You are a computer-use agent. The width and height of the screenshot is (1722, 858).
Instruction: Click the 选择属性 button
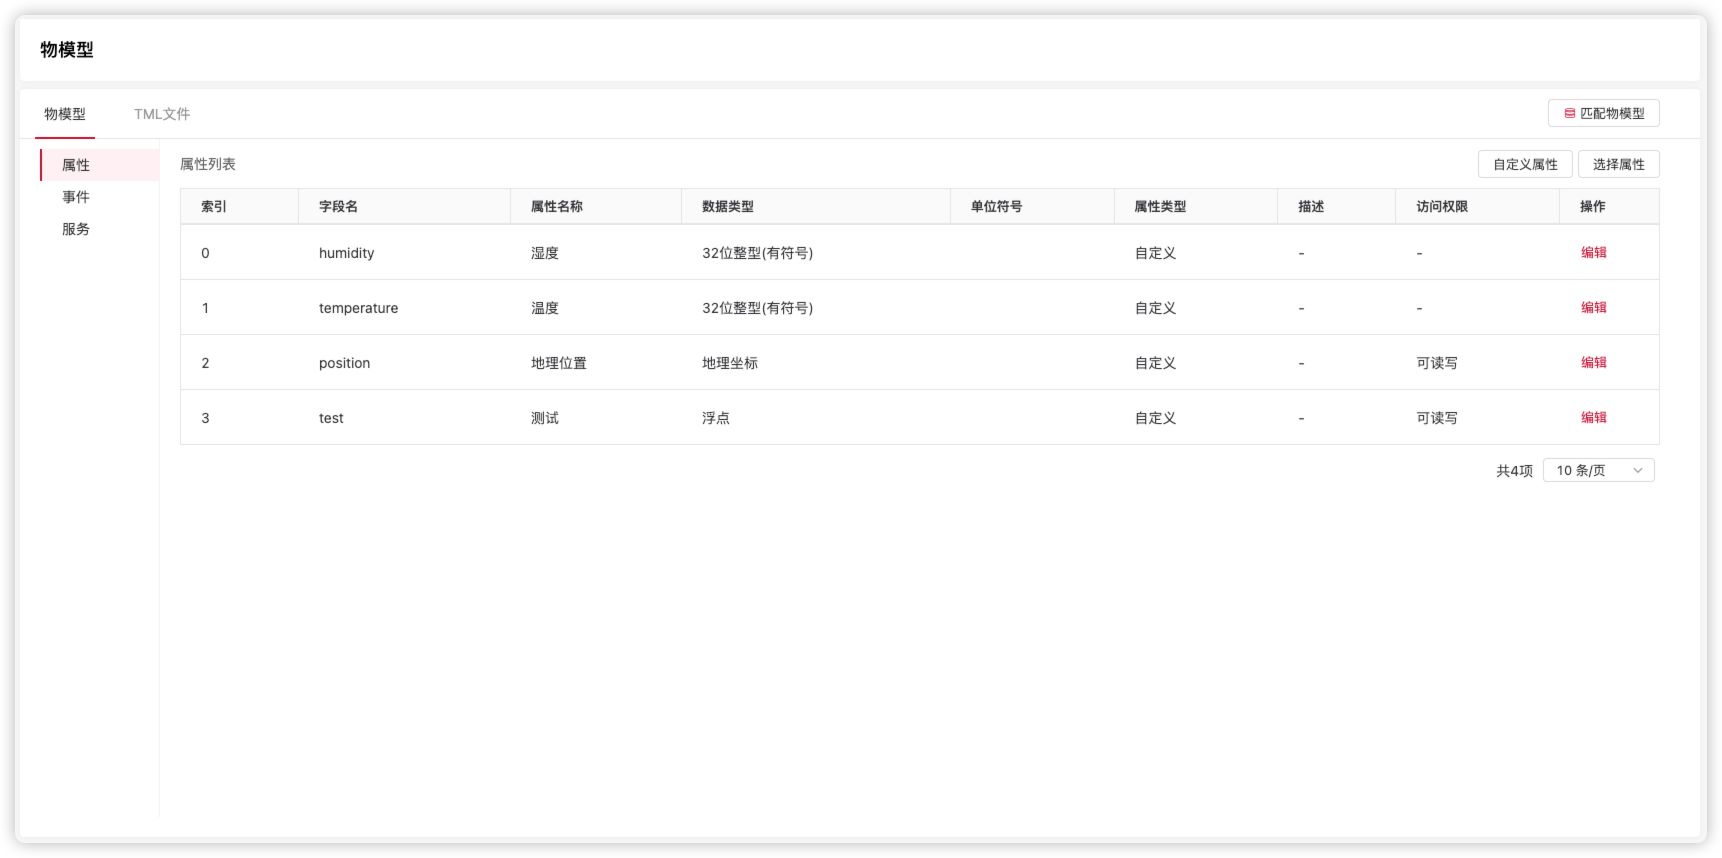pos(1618,164)
